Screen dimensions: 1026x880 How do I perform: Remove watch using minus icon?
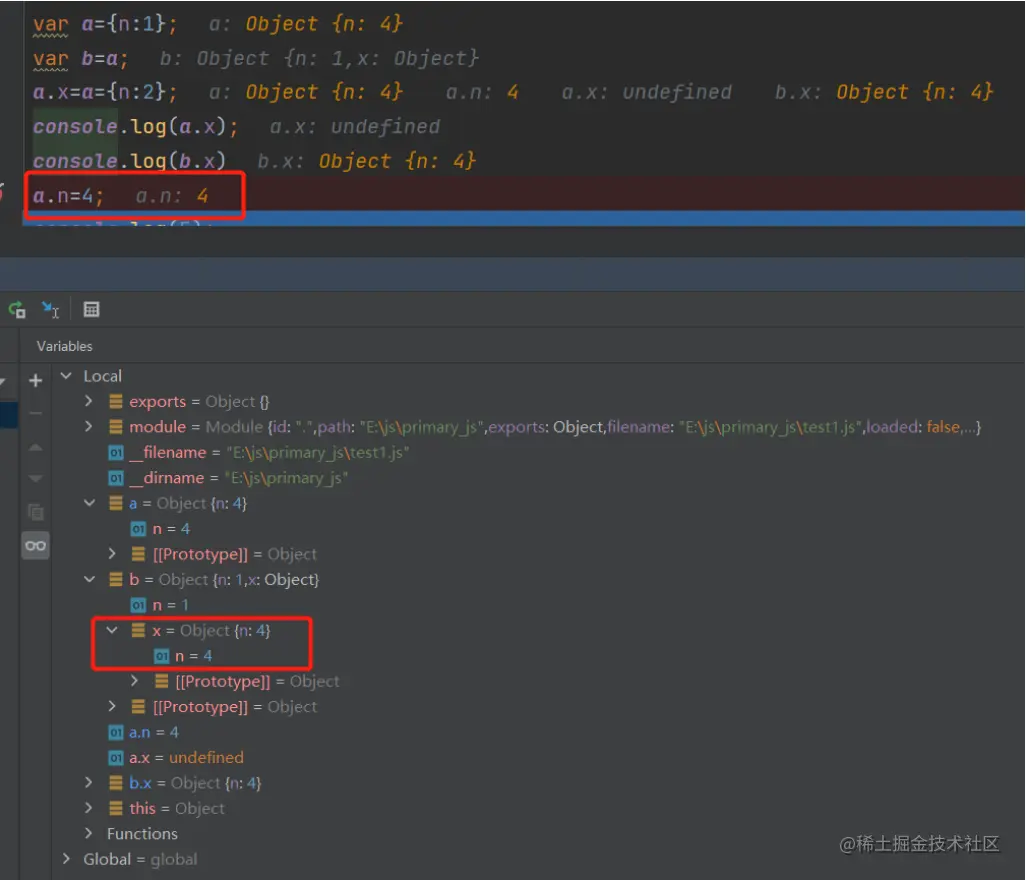[x=36, y=414]
